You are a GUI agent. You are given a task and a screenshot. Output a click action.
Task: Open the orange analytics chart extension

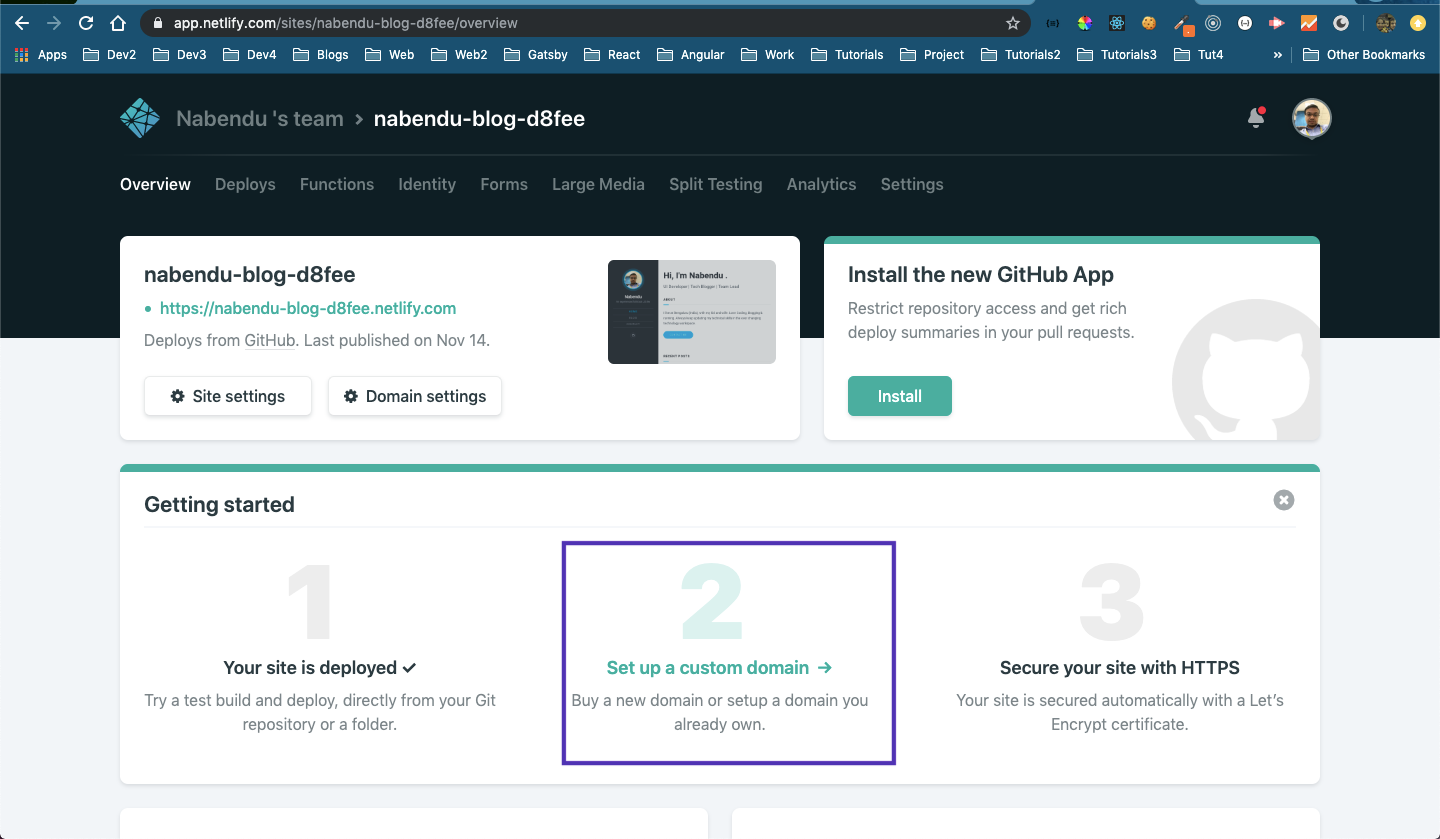pyautogui.click(x=1309, y=23)
